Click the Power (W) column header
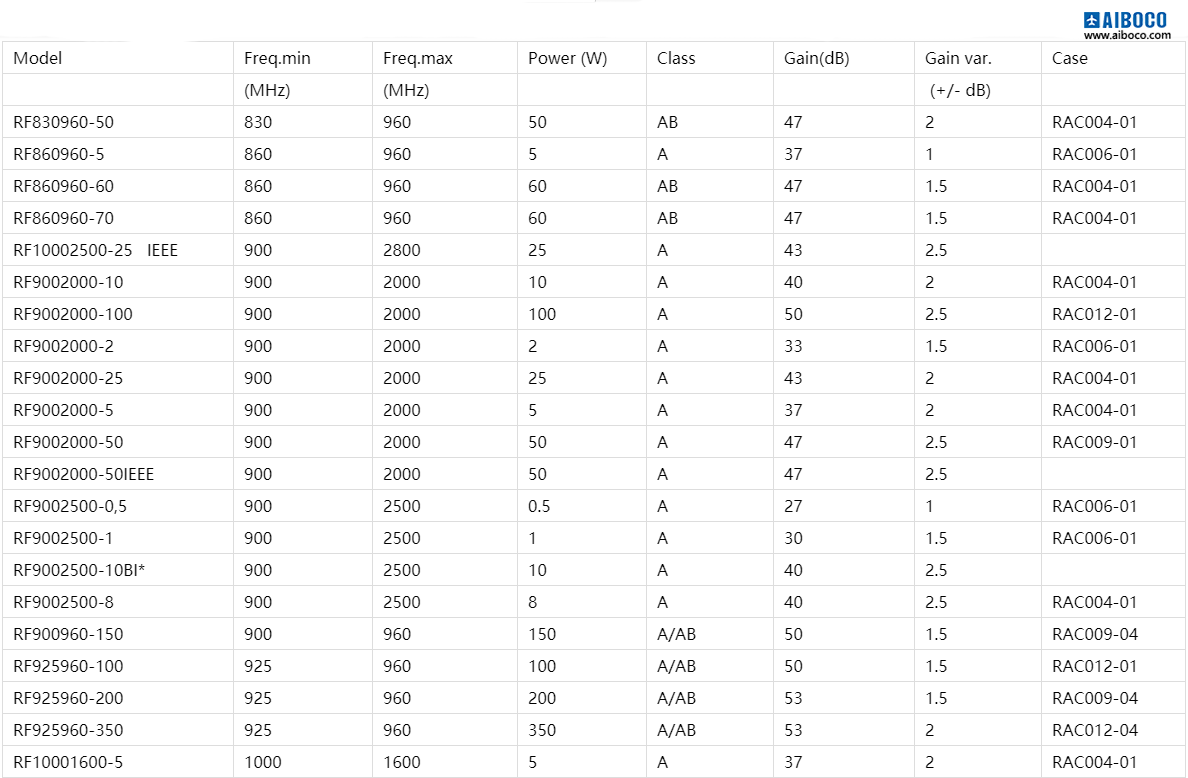The height and width of the screenshot is (778, 1188). [x=567, y=58]
